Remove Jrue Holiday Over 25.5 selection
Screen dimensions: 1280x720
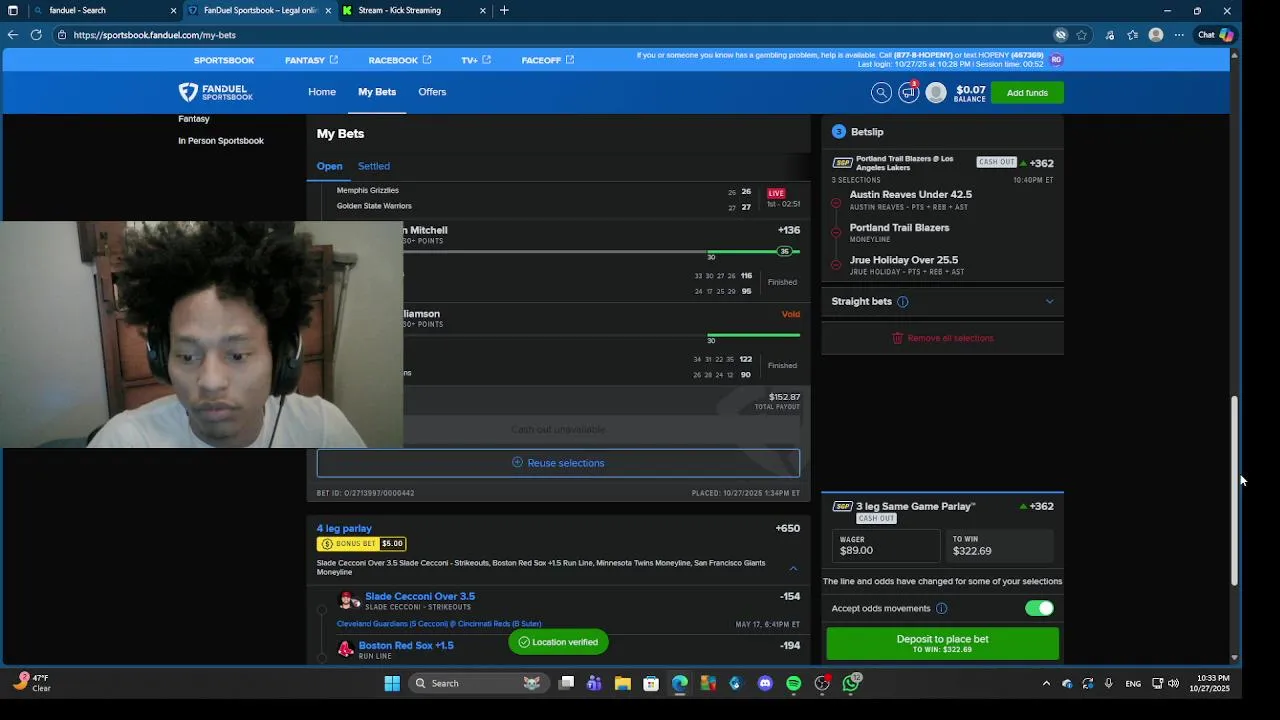836,265
